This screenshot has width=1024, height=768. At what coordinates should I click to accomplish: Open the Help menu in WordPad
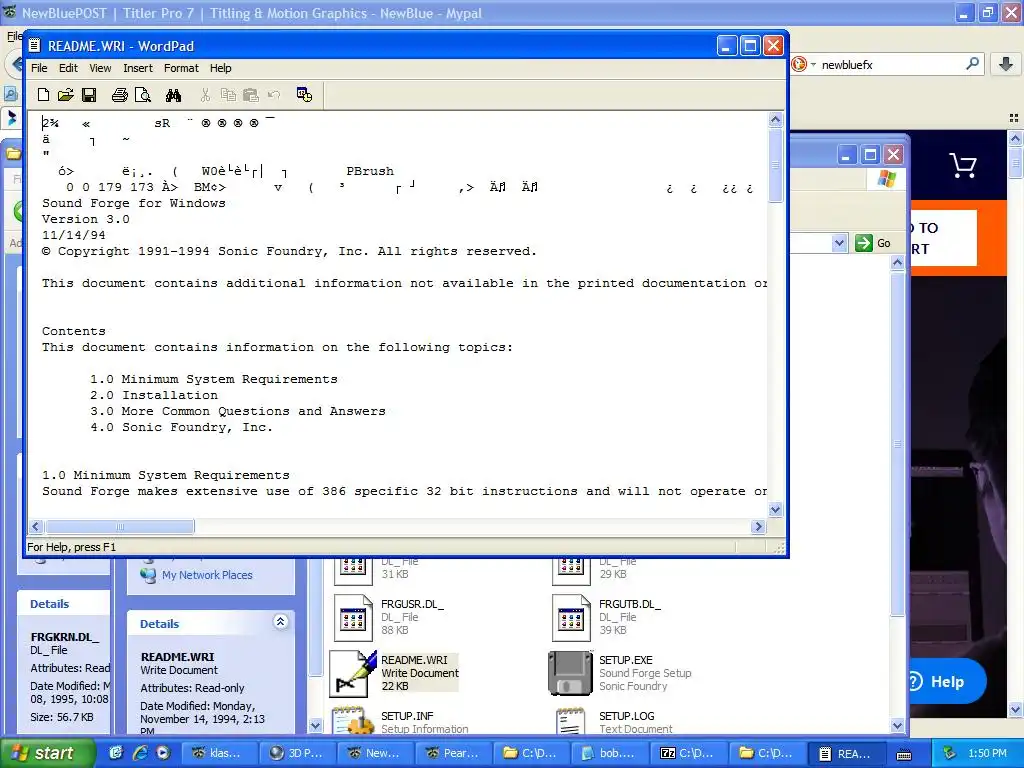[220, 68]
